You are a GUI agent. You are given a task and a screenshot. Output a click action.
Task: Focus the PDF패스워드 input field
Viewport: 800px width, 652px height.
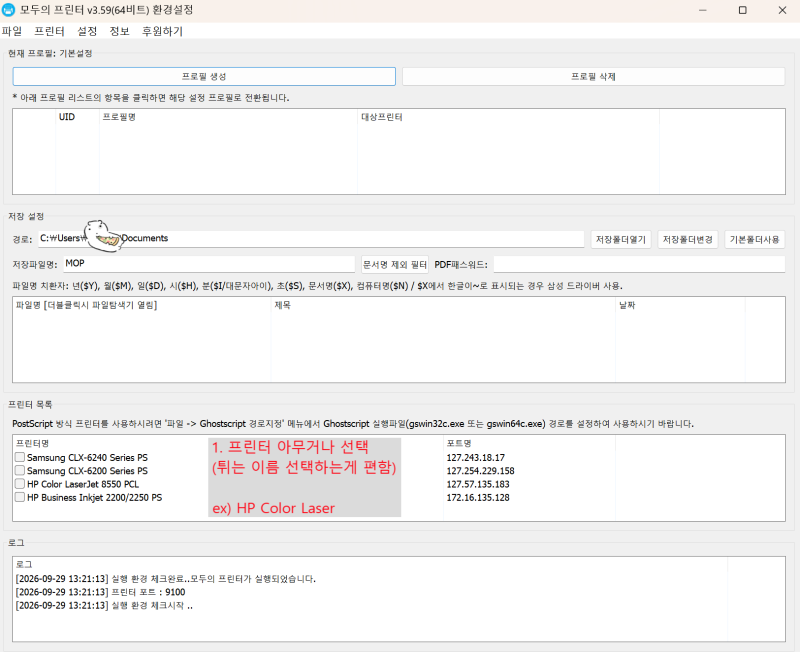[639, 264]
